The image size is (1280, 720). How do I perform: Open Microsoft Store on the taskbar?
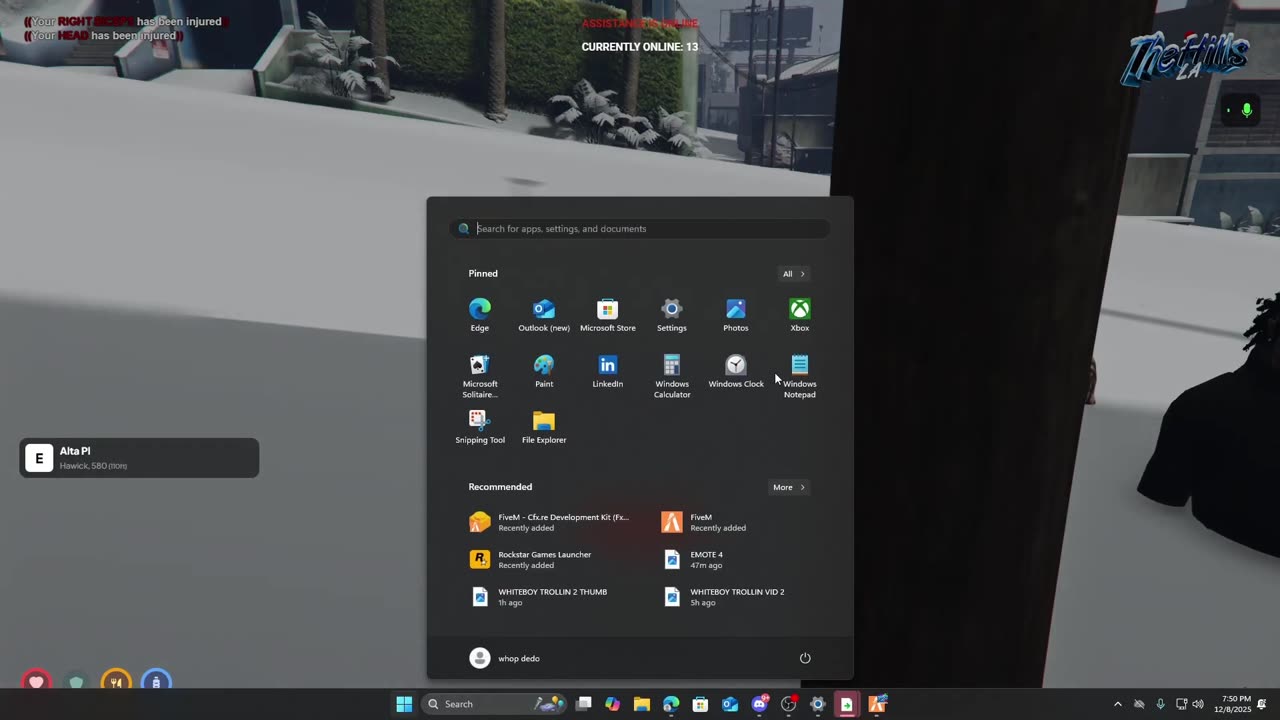701,704
